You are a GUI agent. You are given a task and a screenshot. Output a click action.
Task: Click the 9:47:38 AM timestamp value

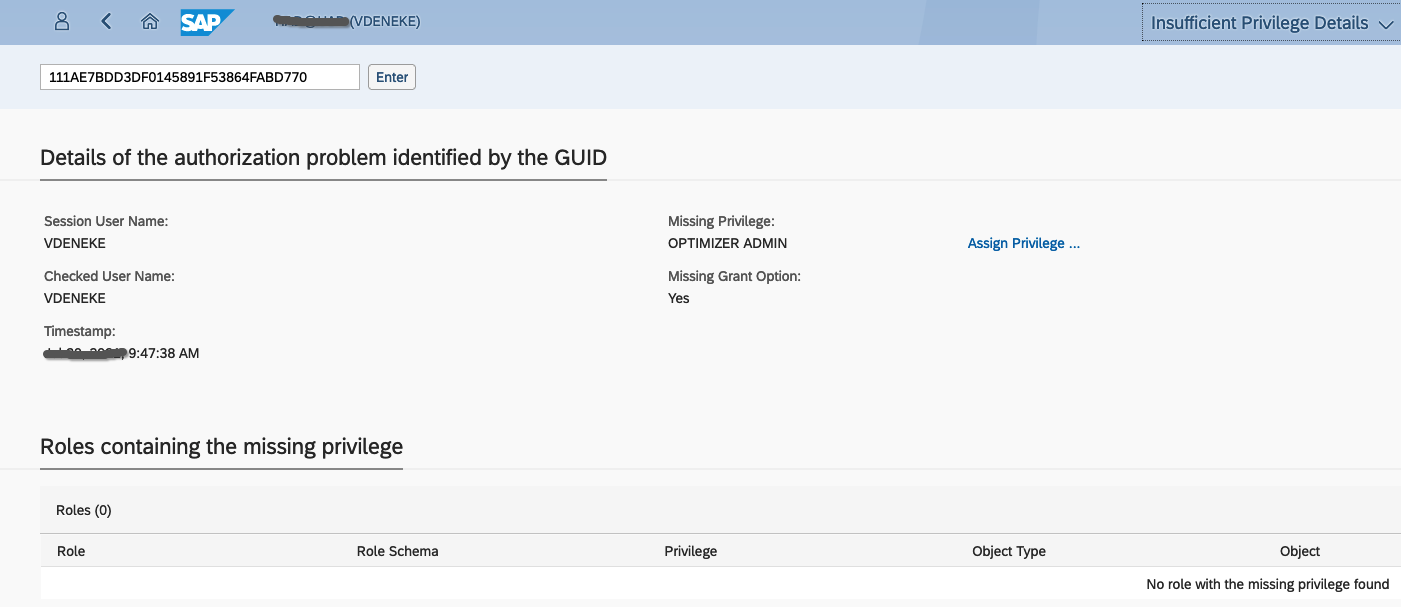click(x=164, y=353)
